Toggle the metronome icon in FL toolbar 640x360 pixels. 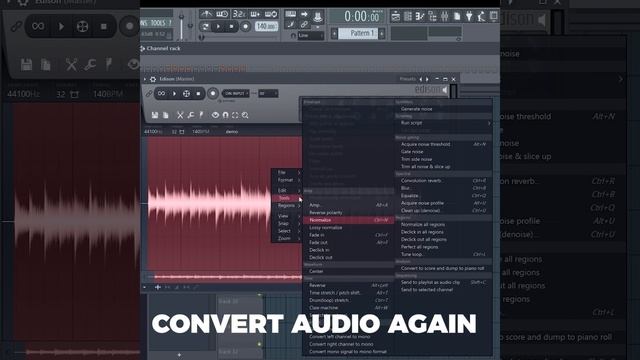point(206,14)
